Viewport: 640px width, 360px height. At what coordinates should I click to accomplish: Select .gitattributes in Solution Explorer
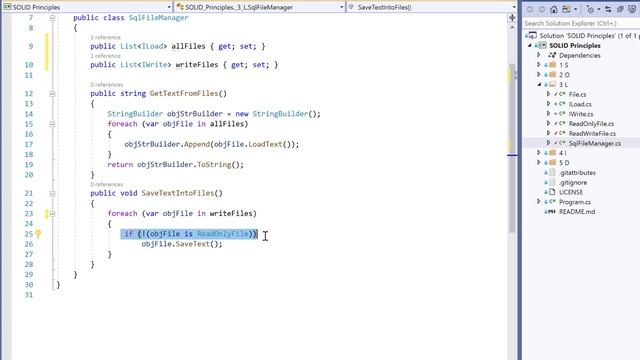pyautogui.click(x=577, y=173)
